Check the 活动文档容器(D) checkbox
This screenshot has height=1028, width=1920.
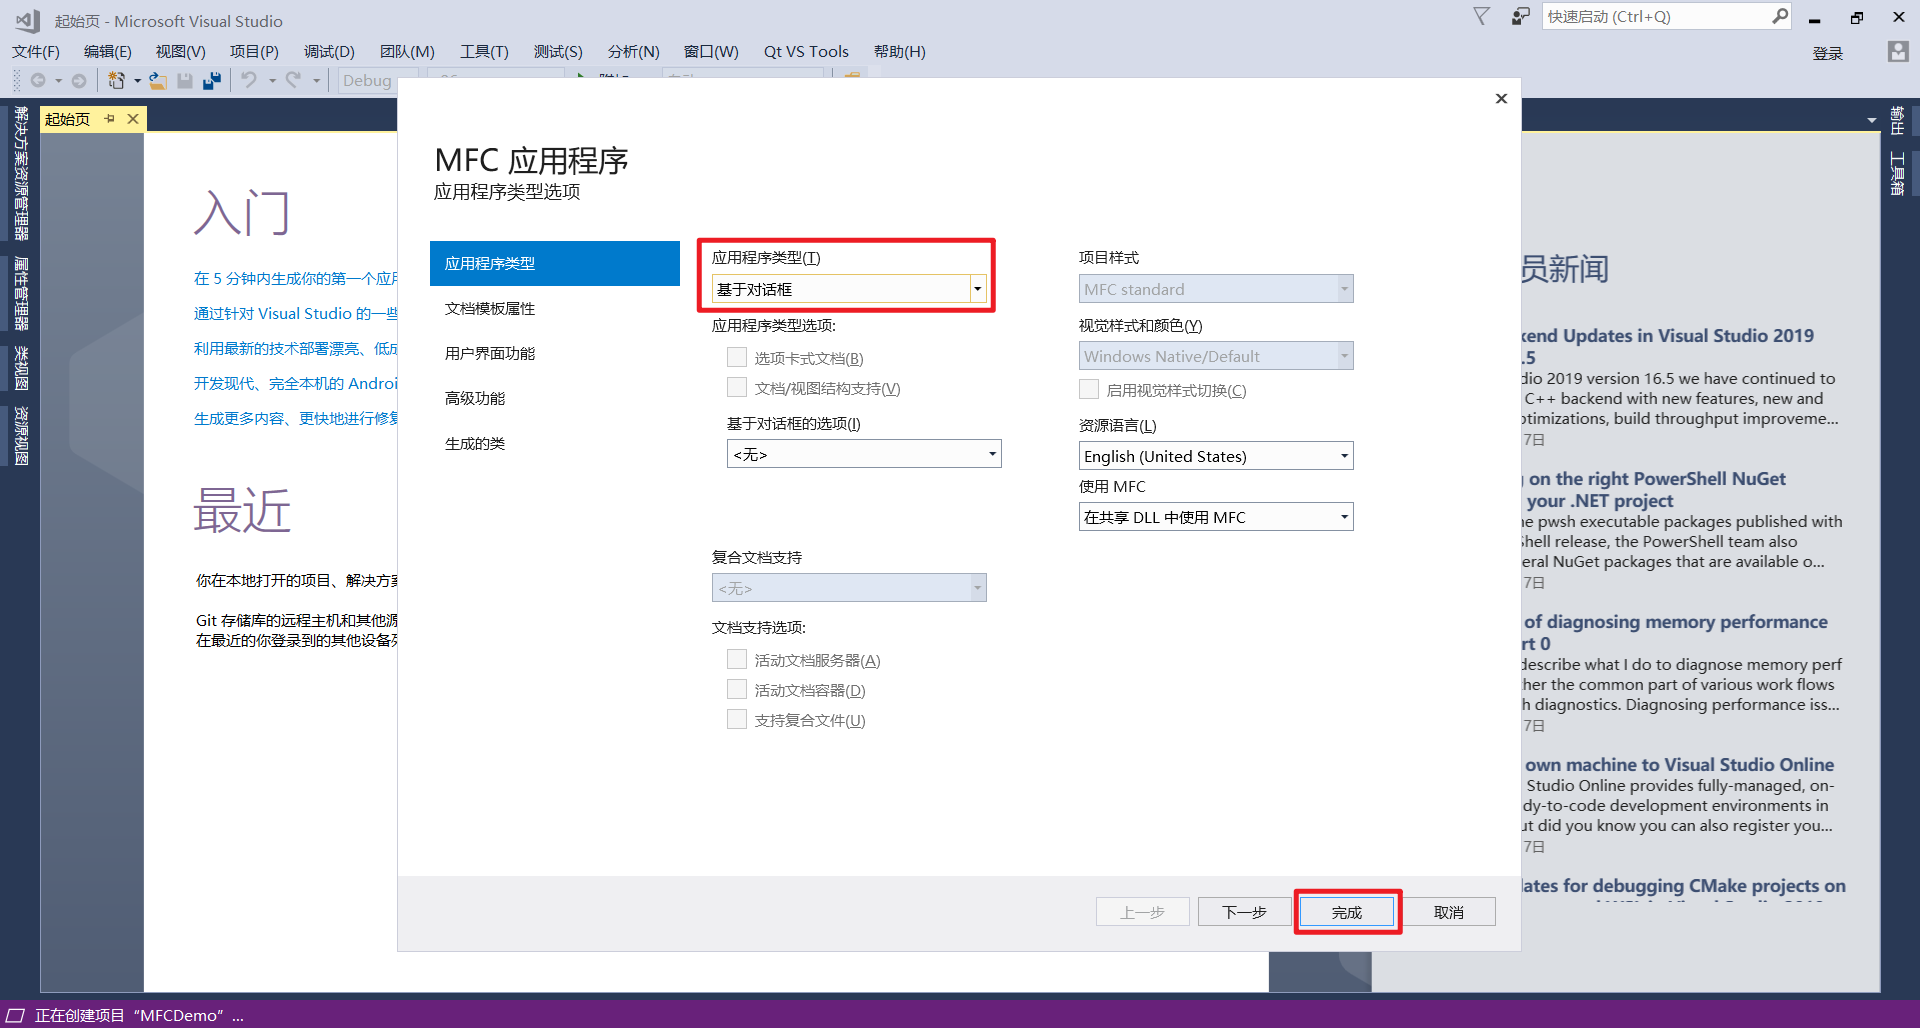pyautogui.click(x=737, y=689)
